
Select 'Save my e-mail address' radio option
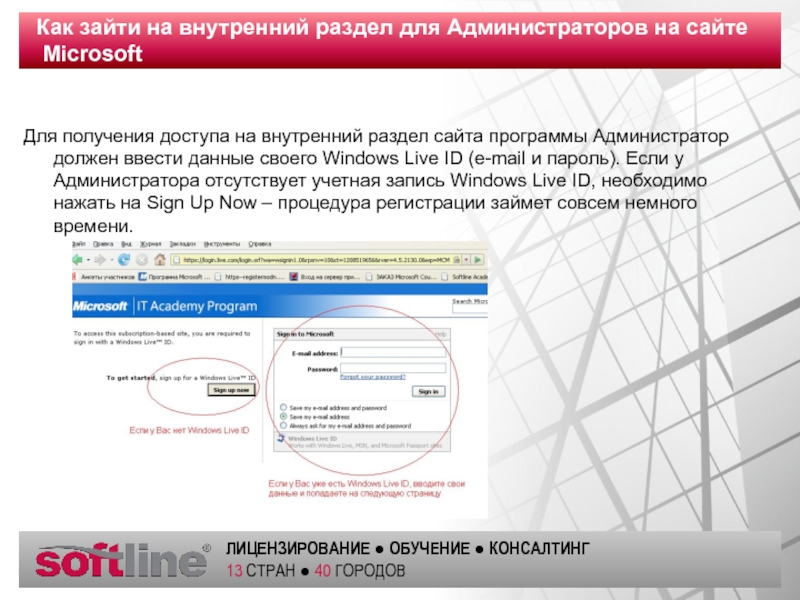pyautogui.click(x=283, y=416)
